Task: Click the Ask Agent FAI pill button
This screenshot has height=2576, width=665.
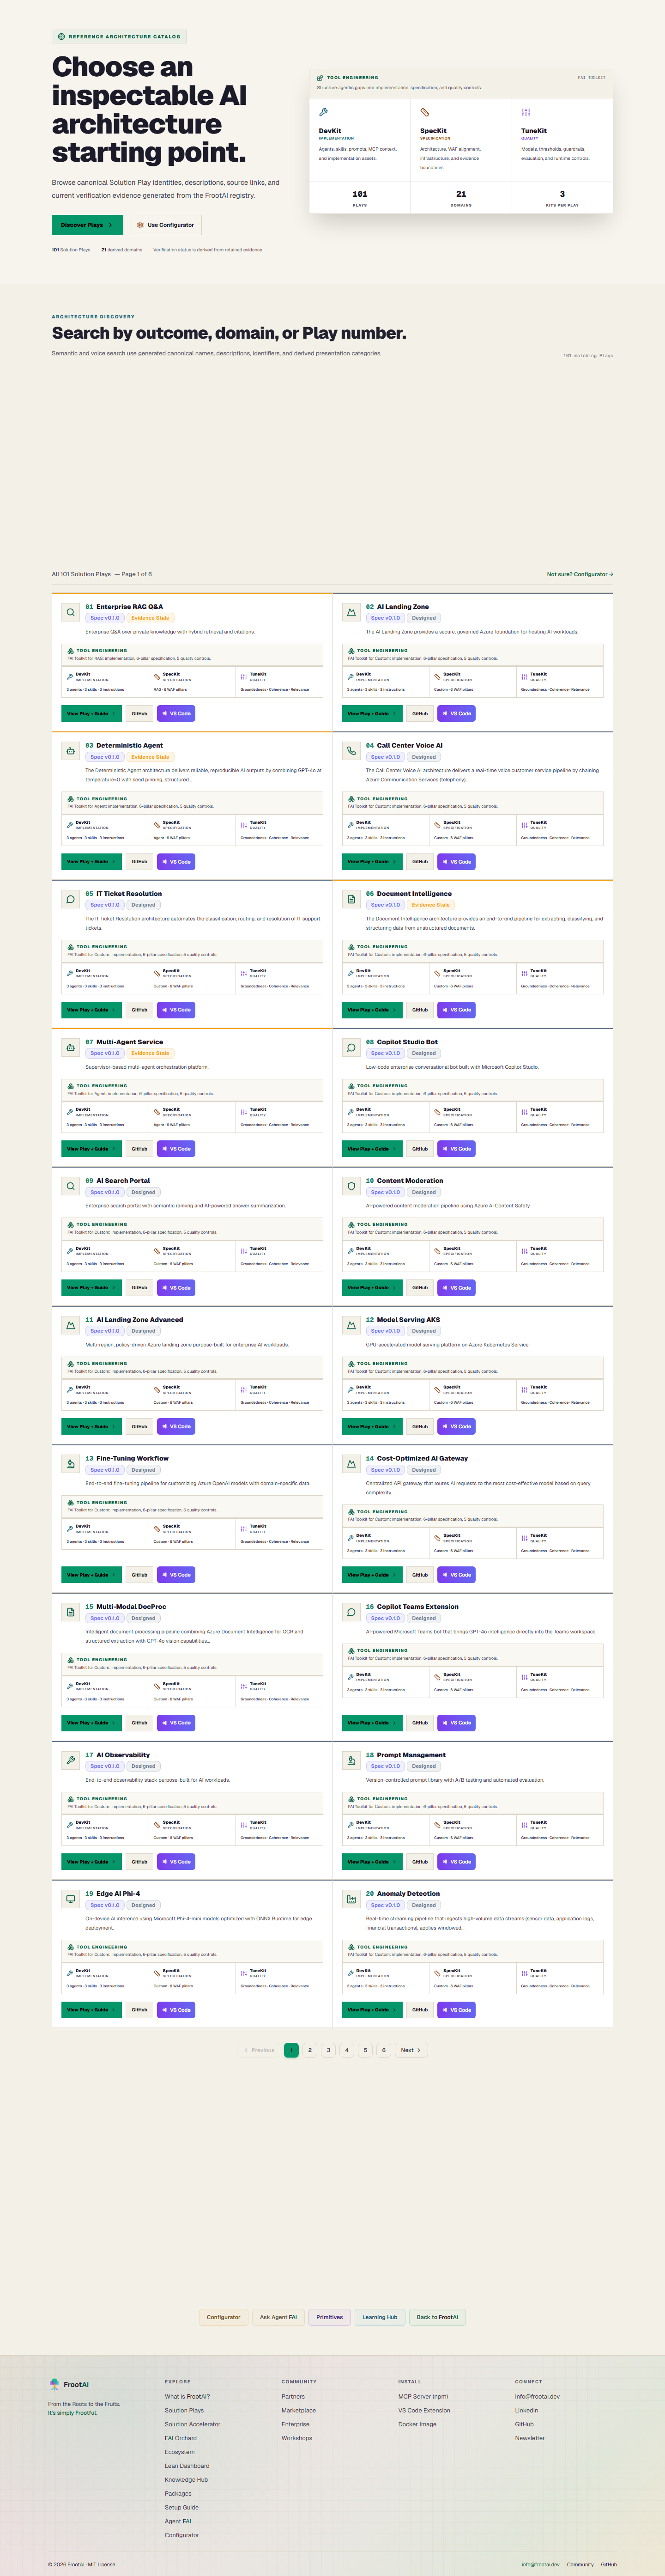Action: click(278, 2317)
